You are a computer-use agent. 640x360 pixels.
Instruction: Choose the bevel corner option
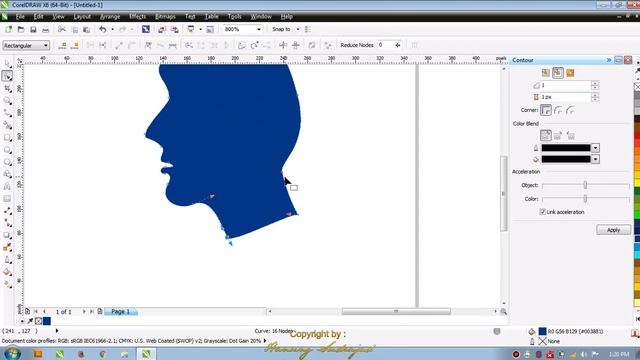(570, 110)
